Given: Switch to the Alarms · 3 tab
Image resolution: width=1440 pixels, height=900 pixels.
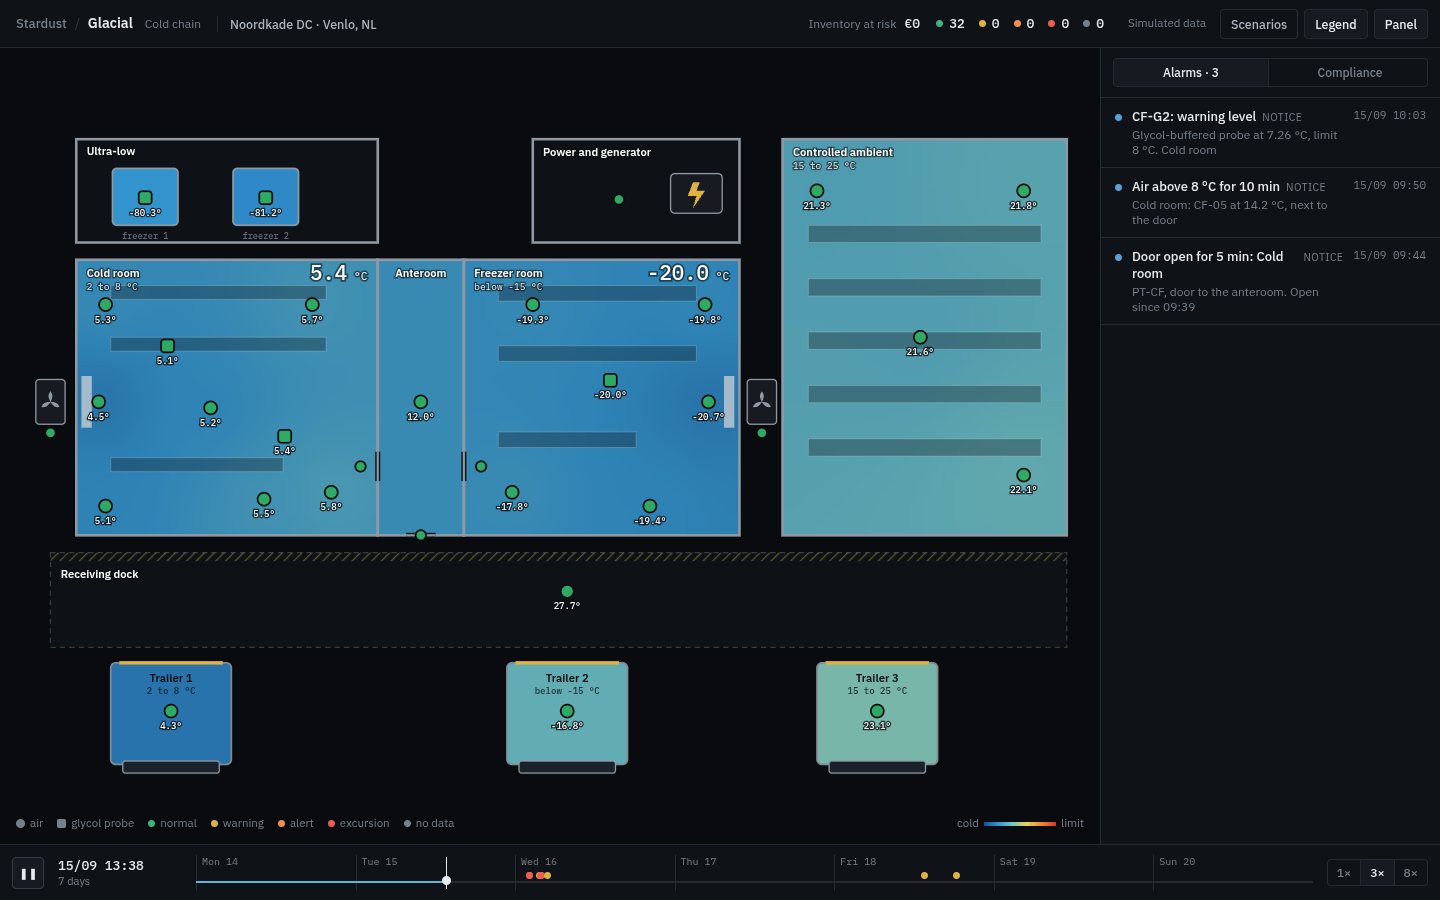Looking at the screenshot, I should coord(1191,72).
